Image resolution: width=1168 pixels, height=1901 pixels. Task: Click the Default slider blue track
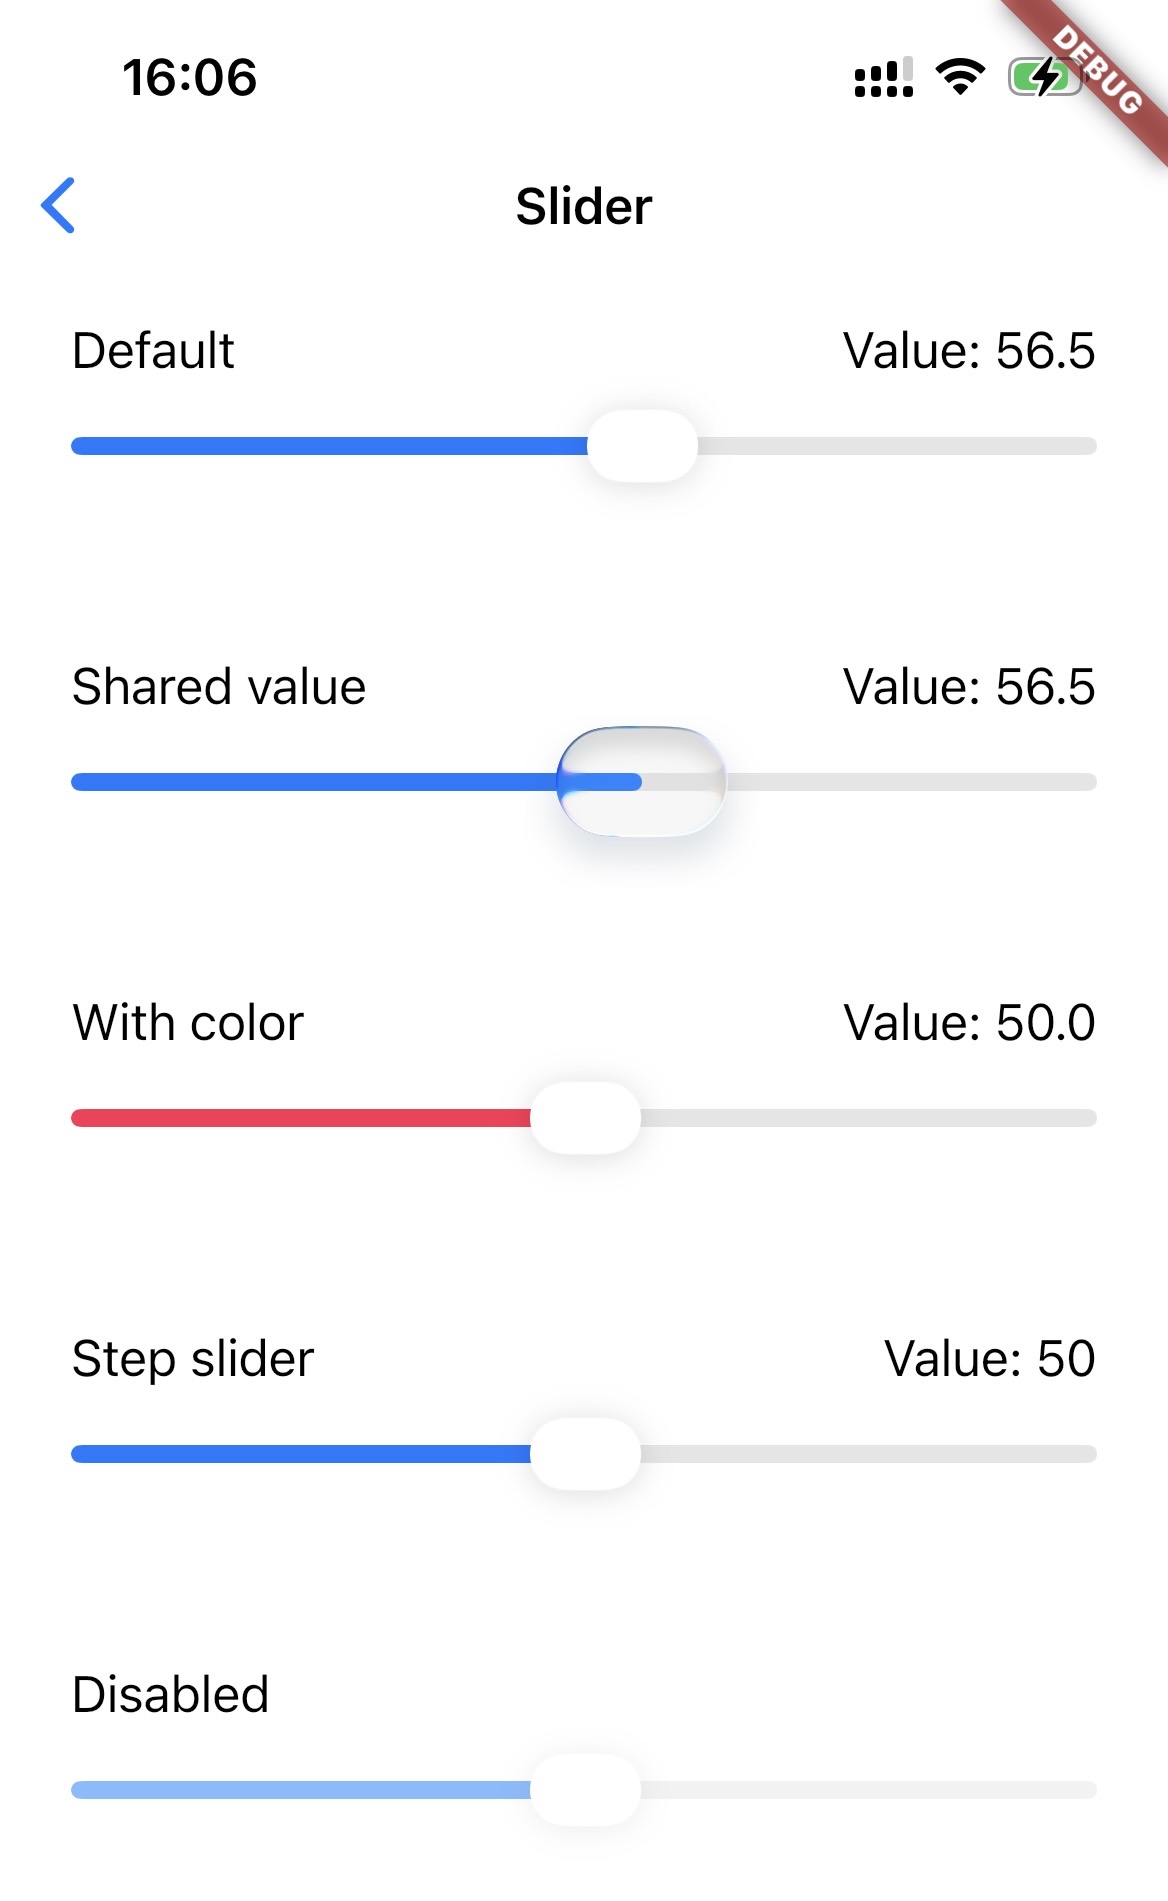pos(320,446)
